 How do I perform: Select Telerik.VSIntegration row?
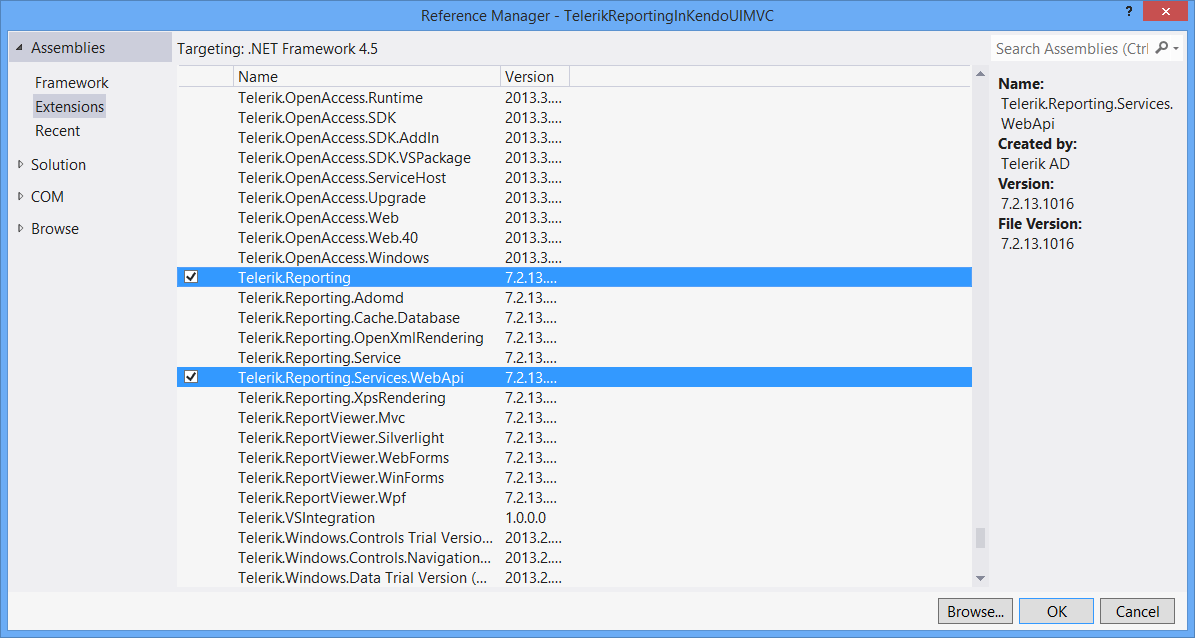574,518
